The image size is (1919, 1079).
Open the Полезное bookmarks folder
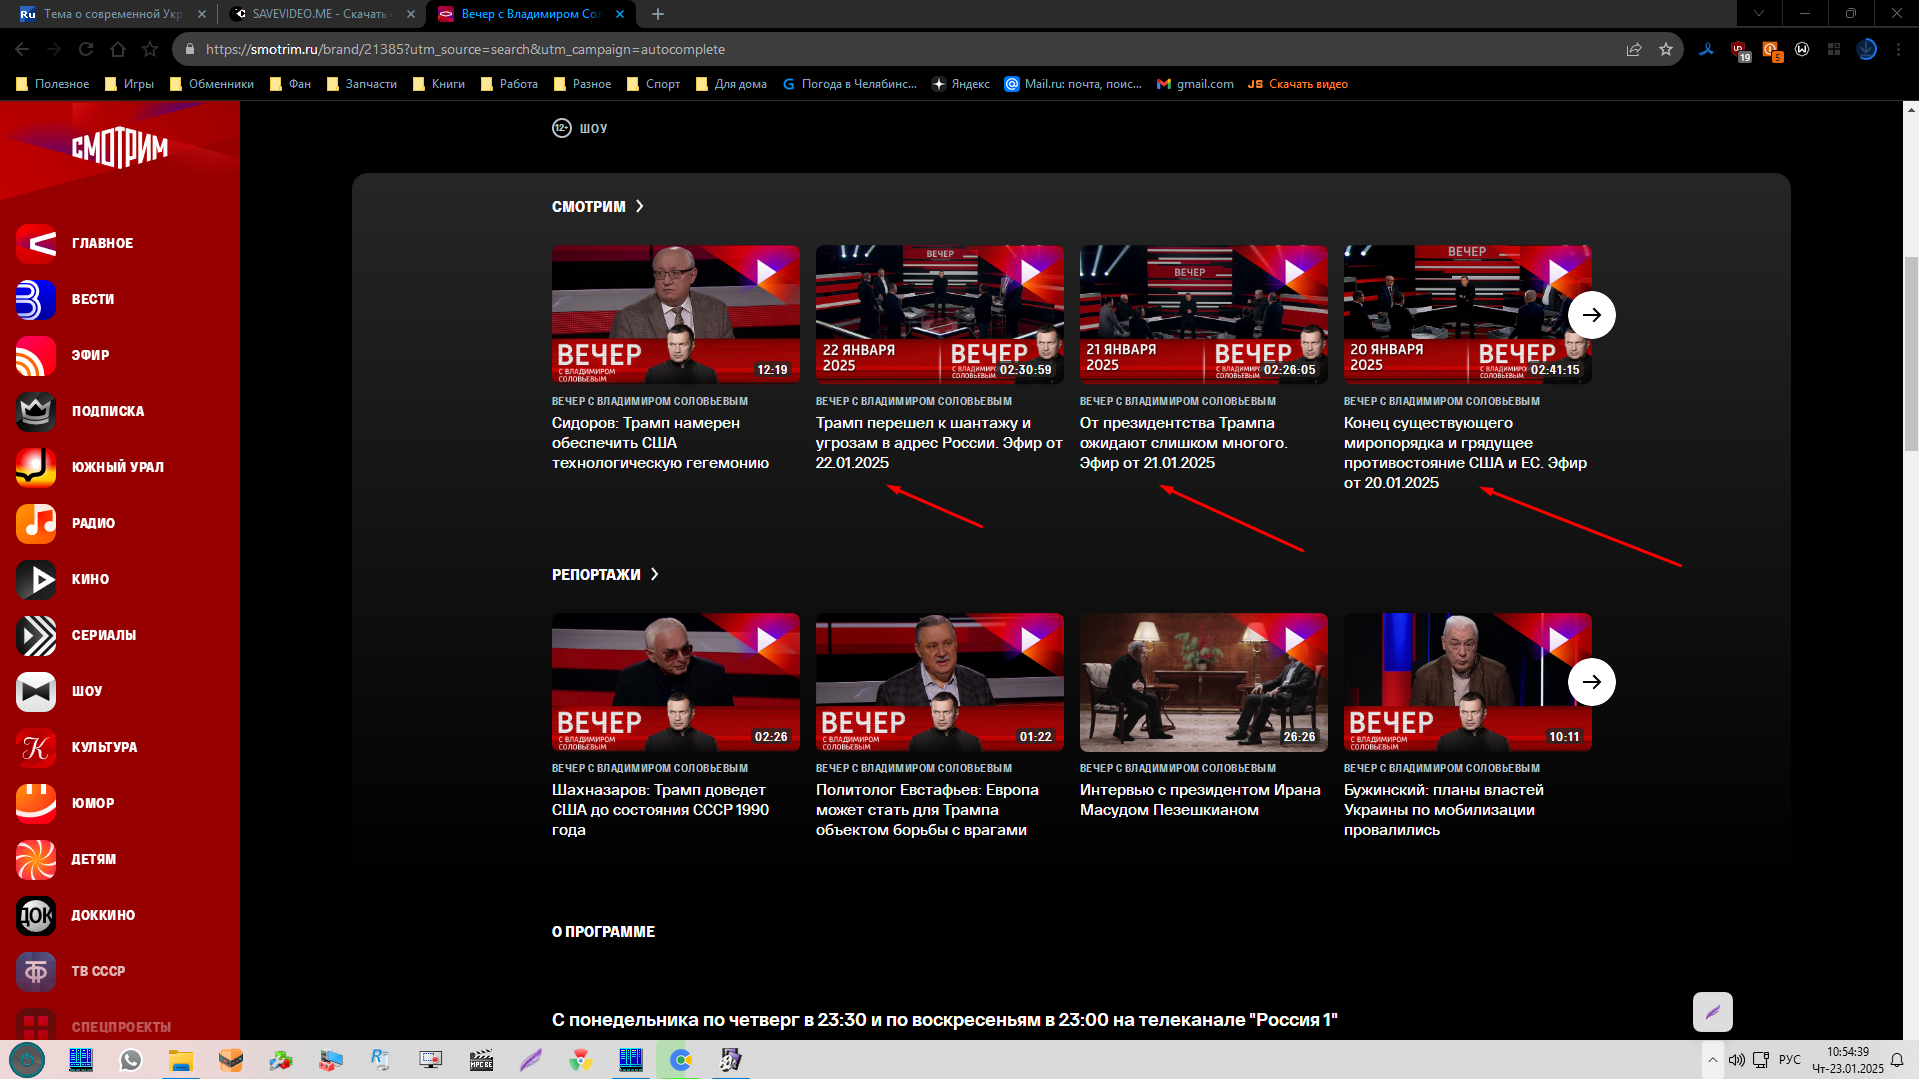pyautogui.click(x=53, y=84)
